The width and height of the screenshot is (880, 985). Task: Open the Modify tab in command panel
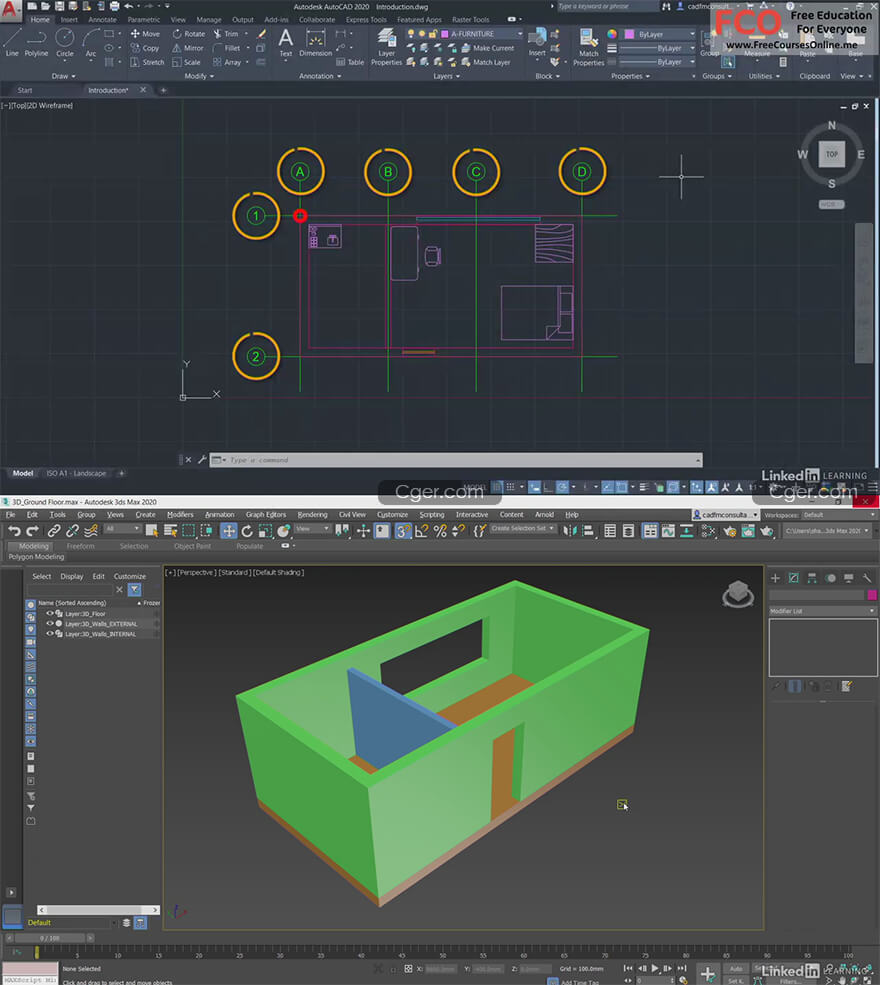(x=794, y=578)
